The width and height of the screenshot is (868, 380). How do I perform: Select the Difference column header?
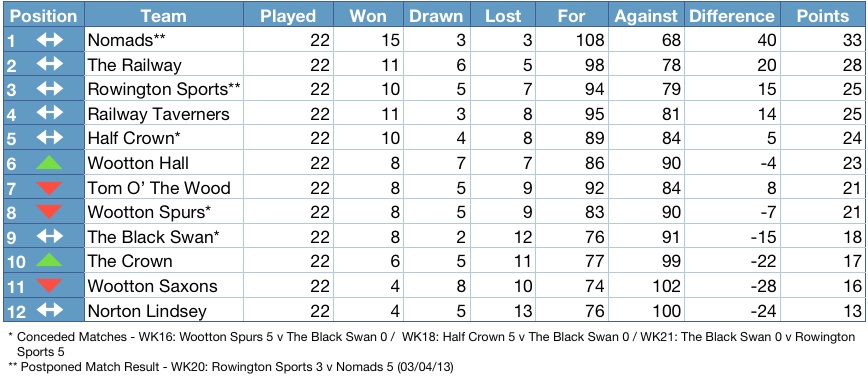click(x=731, y=16)
